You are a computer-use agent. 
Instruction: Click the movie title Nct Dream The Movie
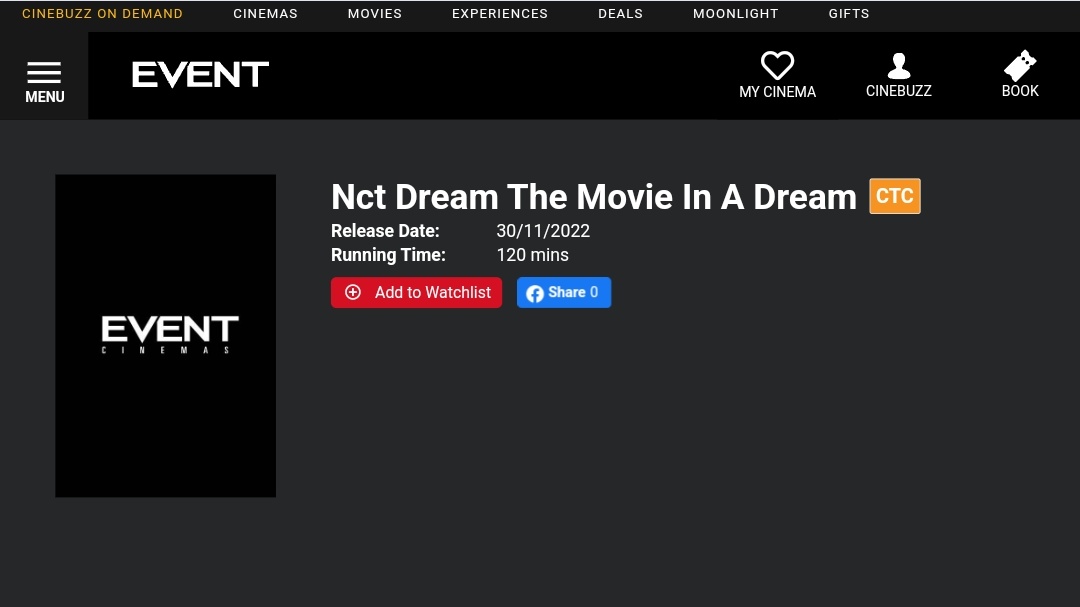pyautogui.click(x=593, y=197)
